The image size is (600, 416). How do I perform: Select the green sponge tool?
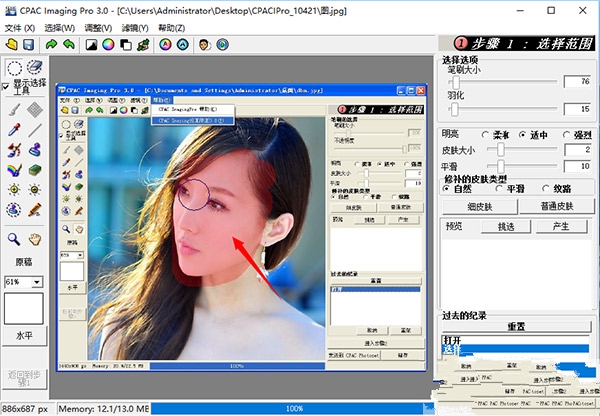pyautogui.click(x=34, y=170)
